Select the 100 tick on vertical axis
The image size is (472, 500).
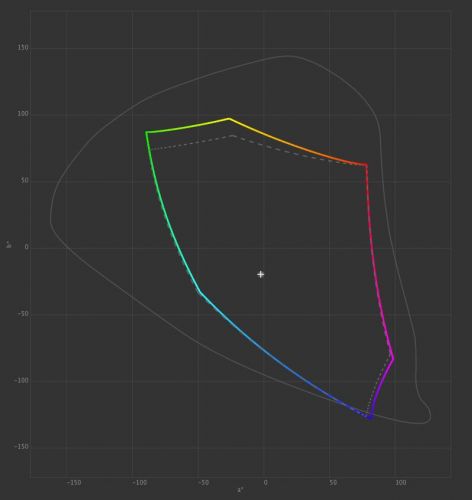(x=23, y=114)
